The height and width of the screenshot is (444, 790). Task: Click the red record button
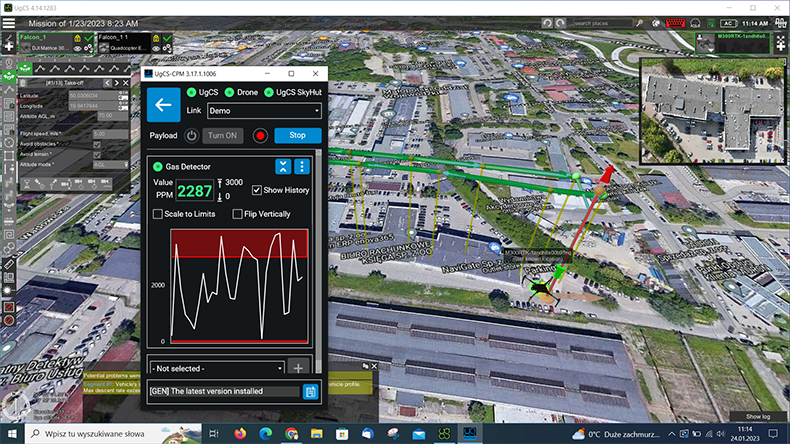tap(260, 135)
